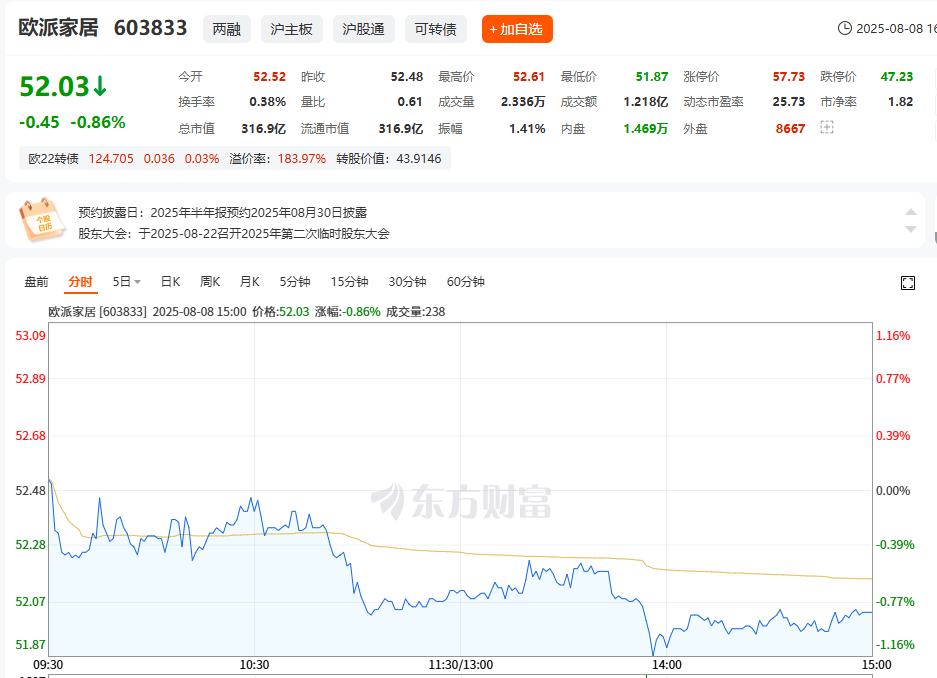Click the 今开 value 52.52
The width and height of the screenshot is (937, 678).
(x=269, y=77)
